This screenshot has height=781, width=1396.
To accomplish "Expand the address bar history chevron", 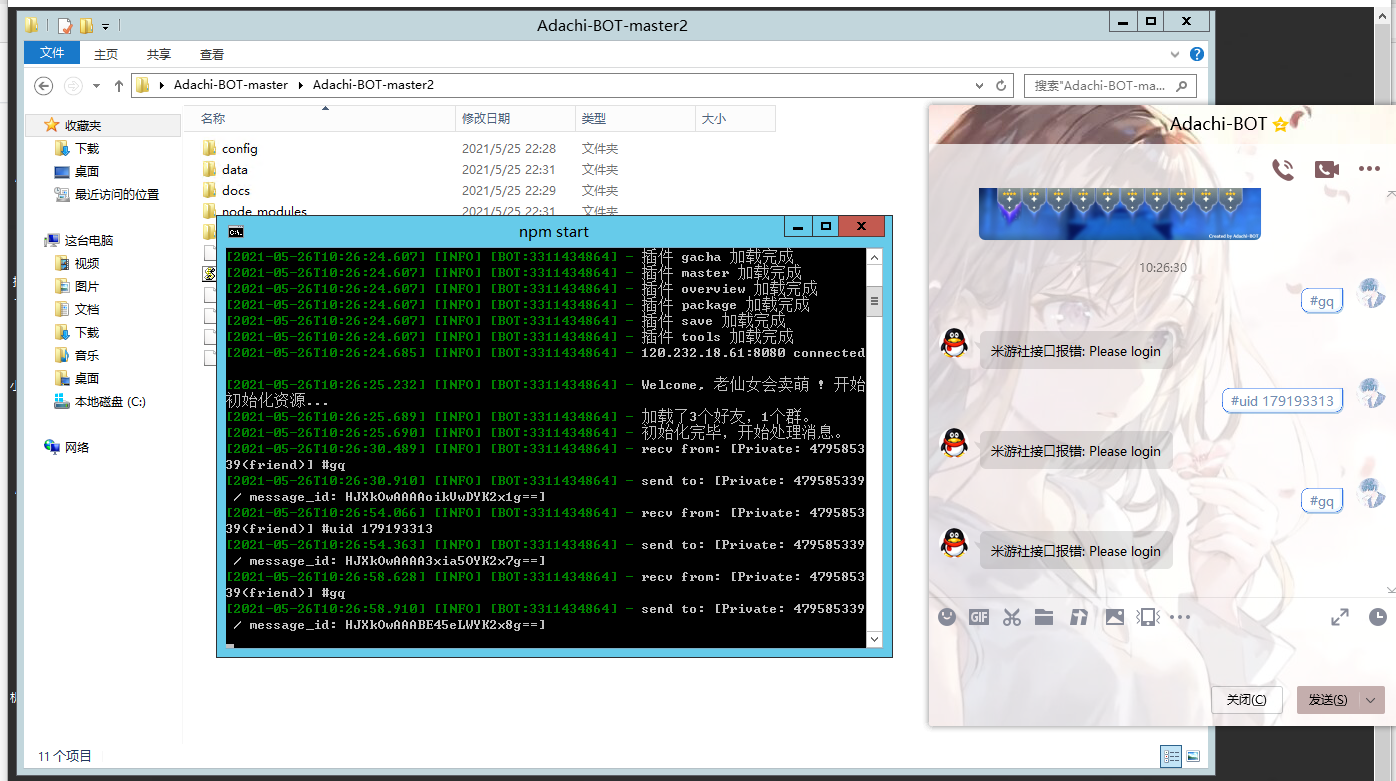I will click(x=979, y=86).
